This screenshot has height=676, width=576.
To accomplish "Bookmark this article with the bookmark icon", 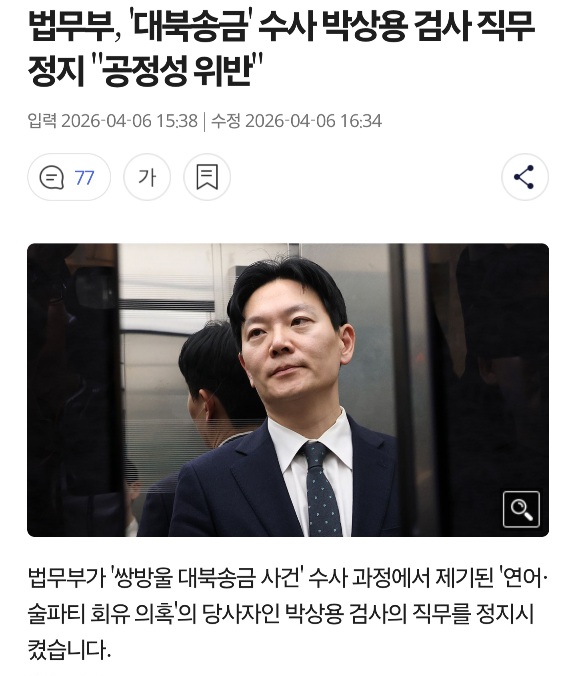I will (207, 177).
